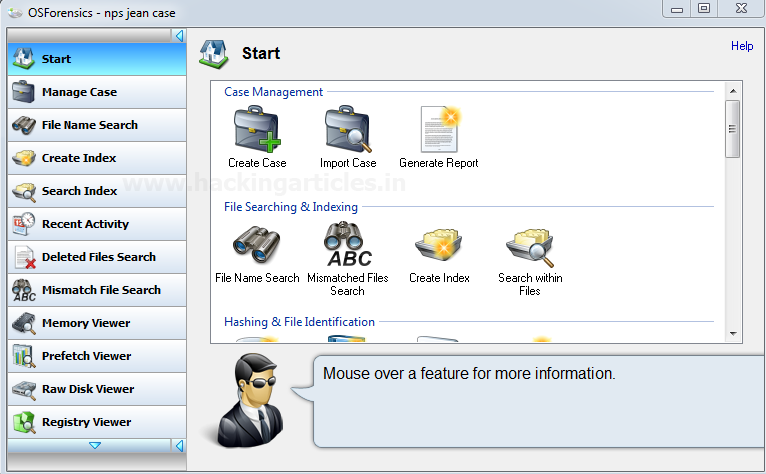Click the Create Index icon in panel
766x474 pixels.
(439, 245)
